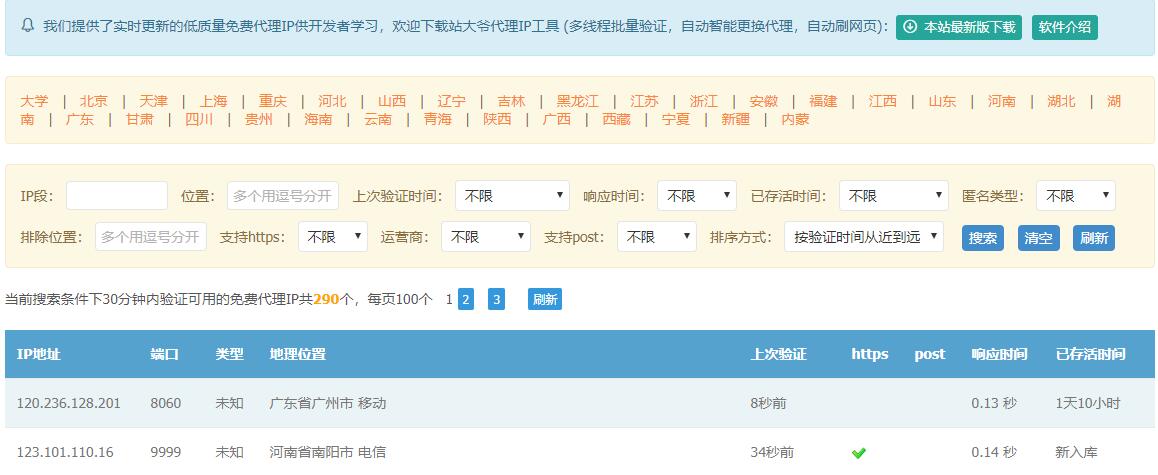Click location text 河南省南阳市 电信
Image resolution: width=1158 pixels, height=475 pixels.
coord(328,452)
